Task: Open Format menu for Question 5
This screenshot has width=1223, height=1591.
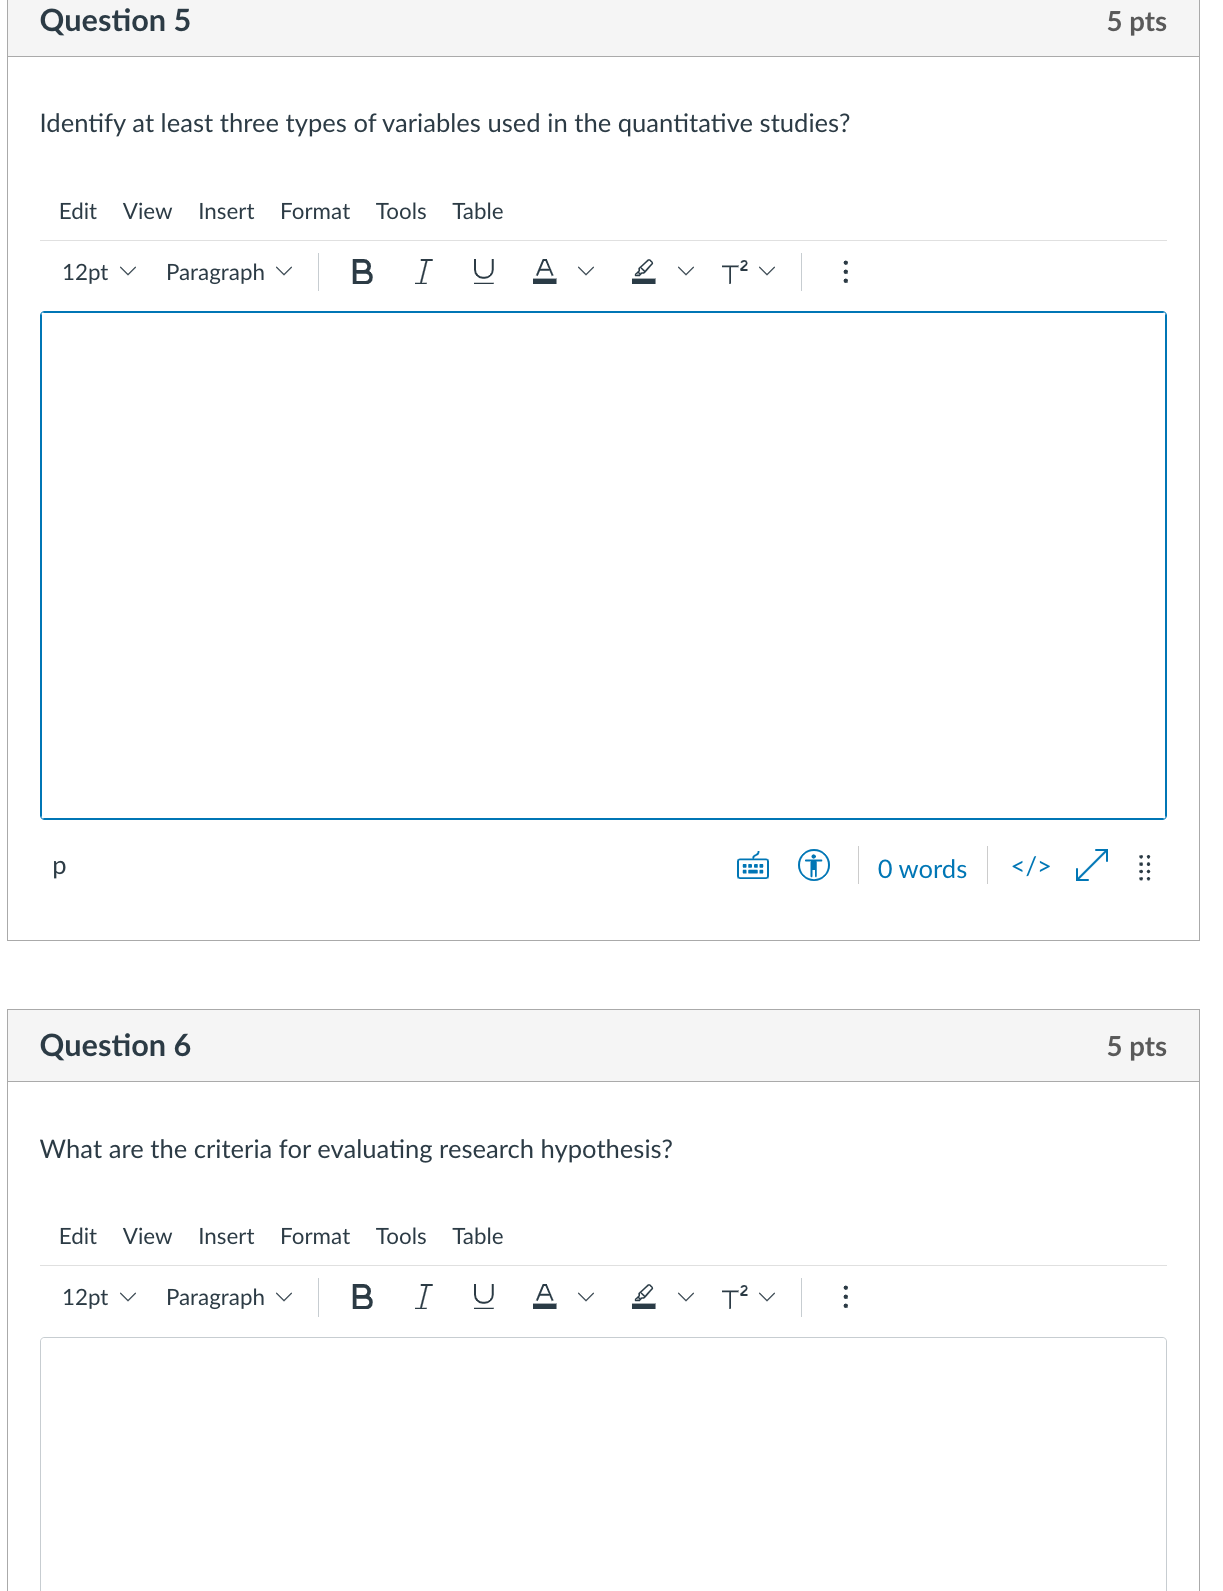Action: click(315, 211)
